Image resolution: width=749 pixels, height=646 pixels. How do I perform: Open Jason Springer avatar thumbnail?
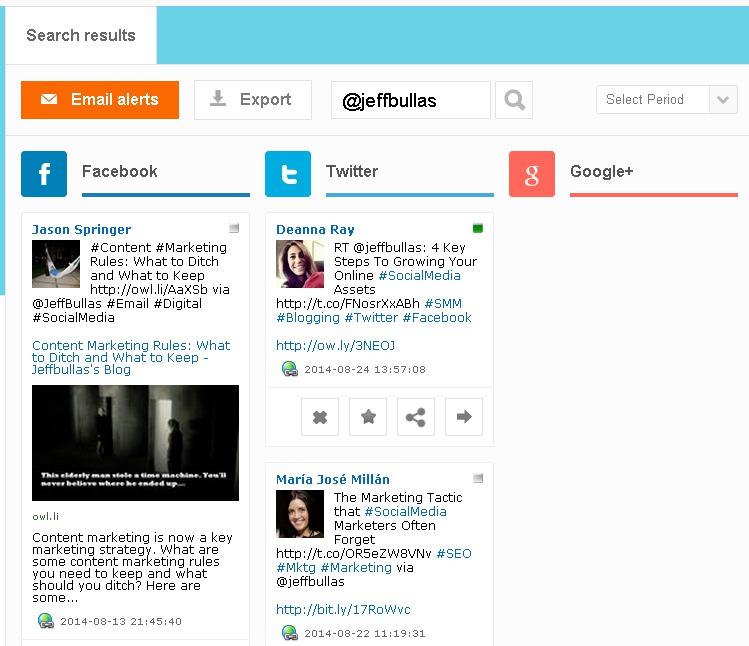click(x=56, y=264)
